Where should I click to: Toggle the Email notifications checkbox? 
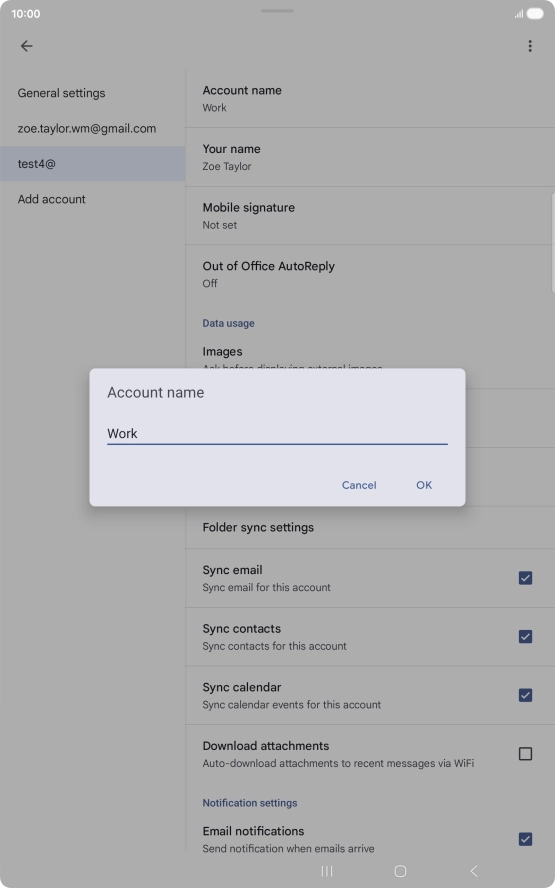point(526,839)
